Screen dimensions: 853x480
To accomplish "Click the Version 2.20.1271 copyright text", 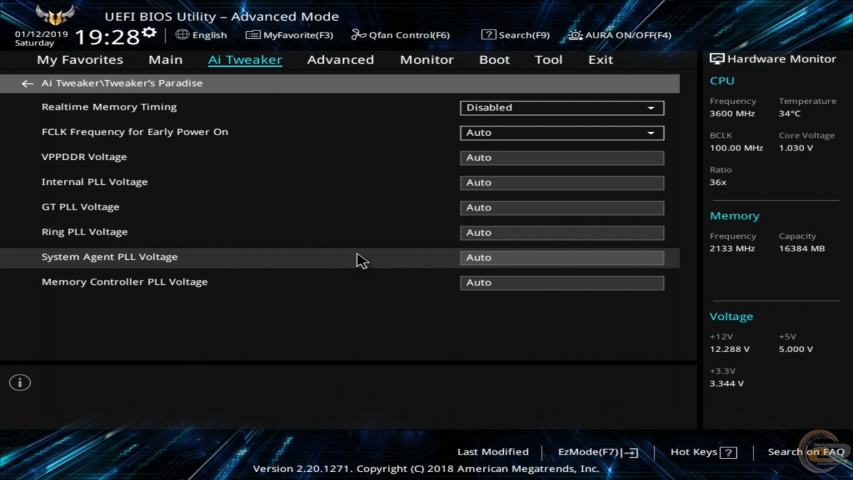I will (426, 469).
